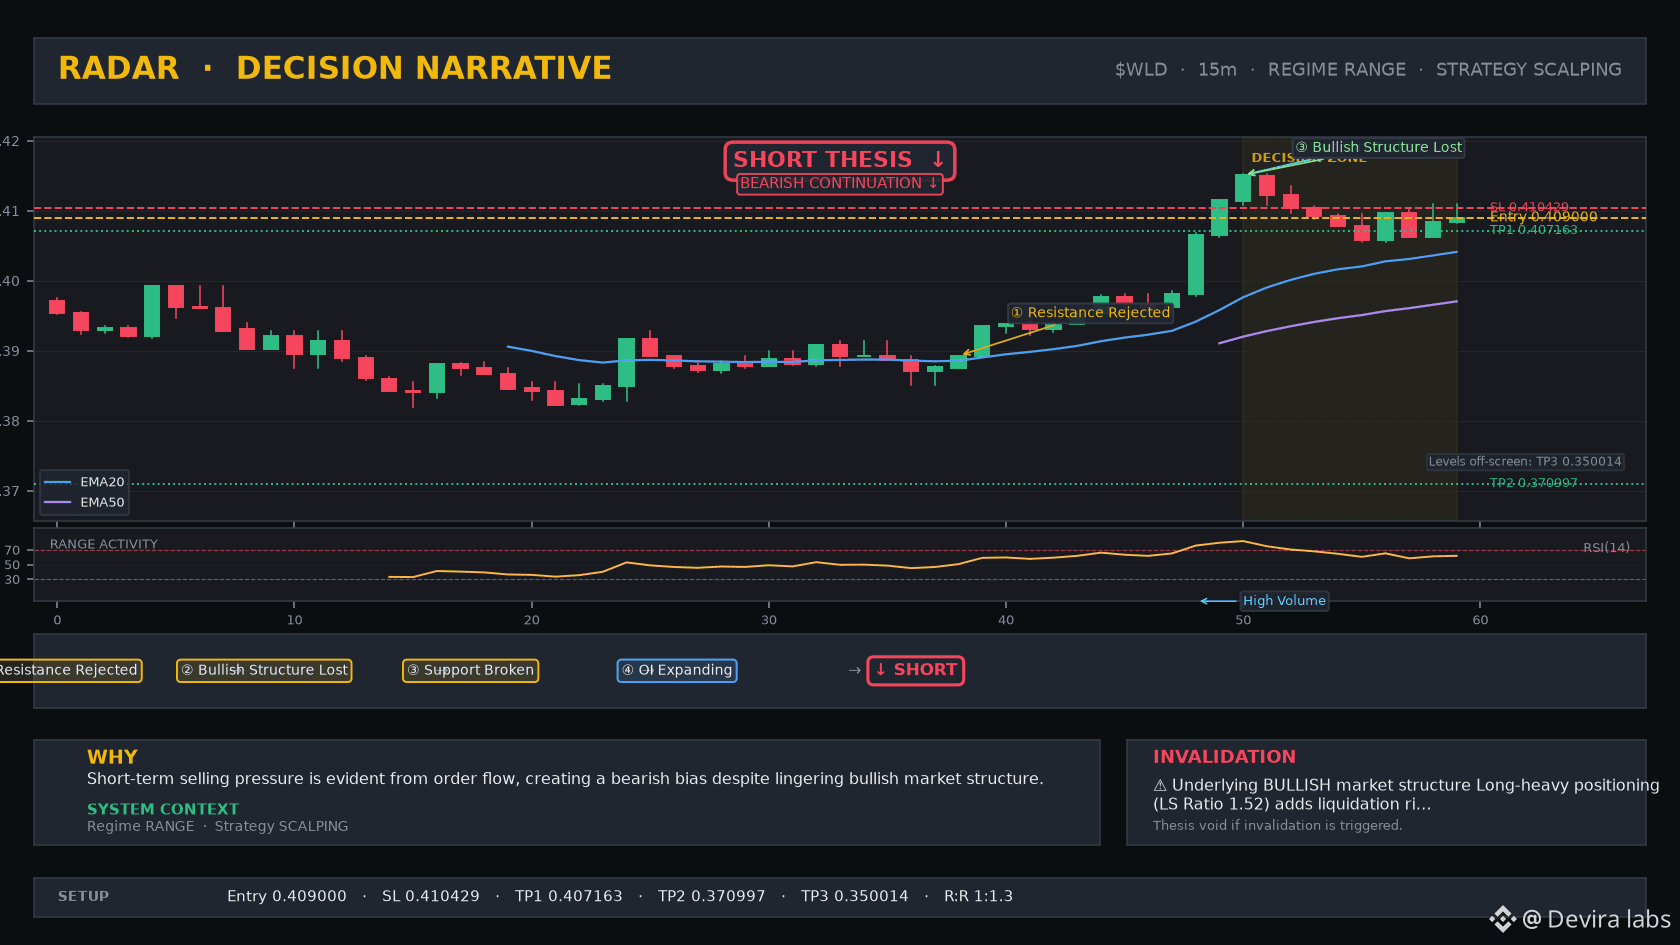Click the Entry 0.409000 label on the chart

[x=1543, y=217]
